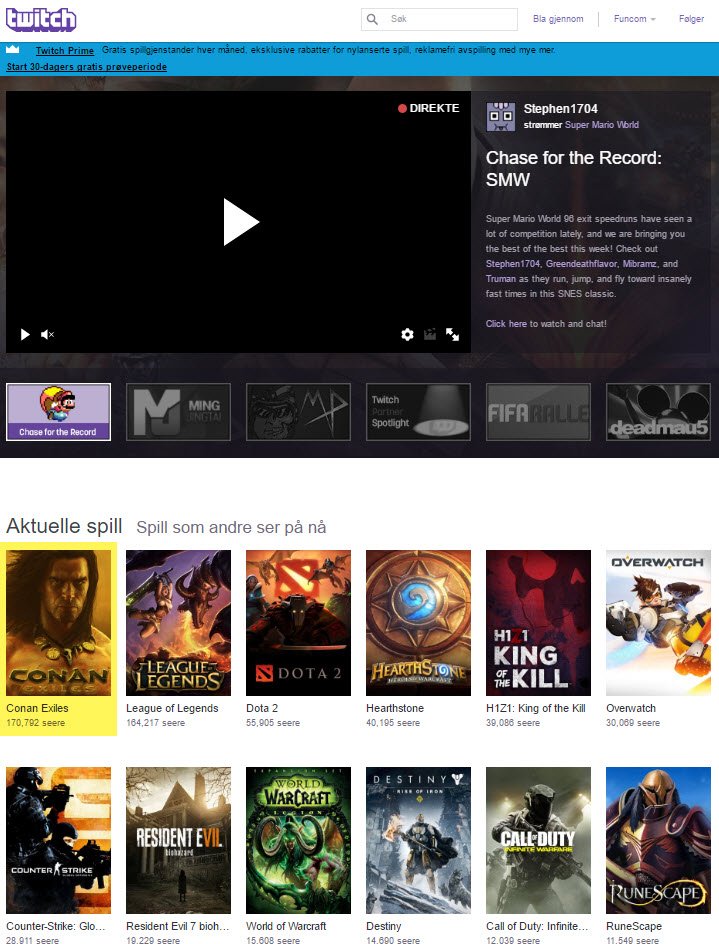
Task: Click the Destiny title text
Action: click(x=384, y=926)
